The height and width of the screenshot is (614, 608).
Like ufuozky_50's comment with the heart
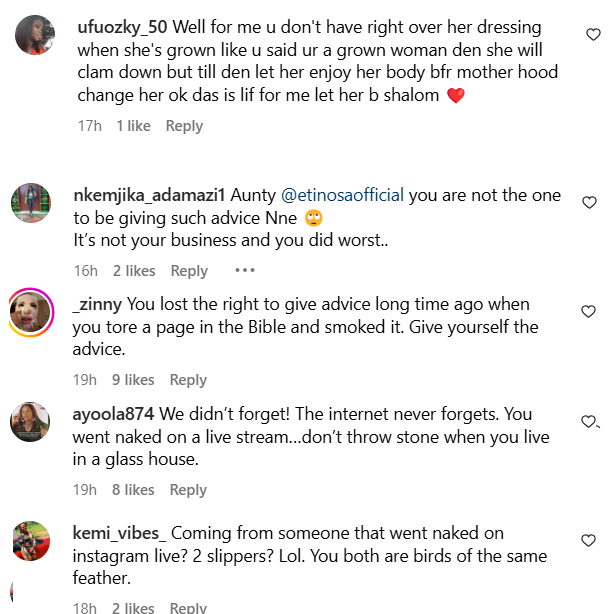click(591, 35)
